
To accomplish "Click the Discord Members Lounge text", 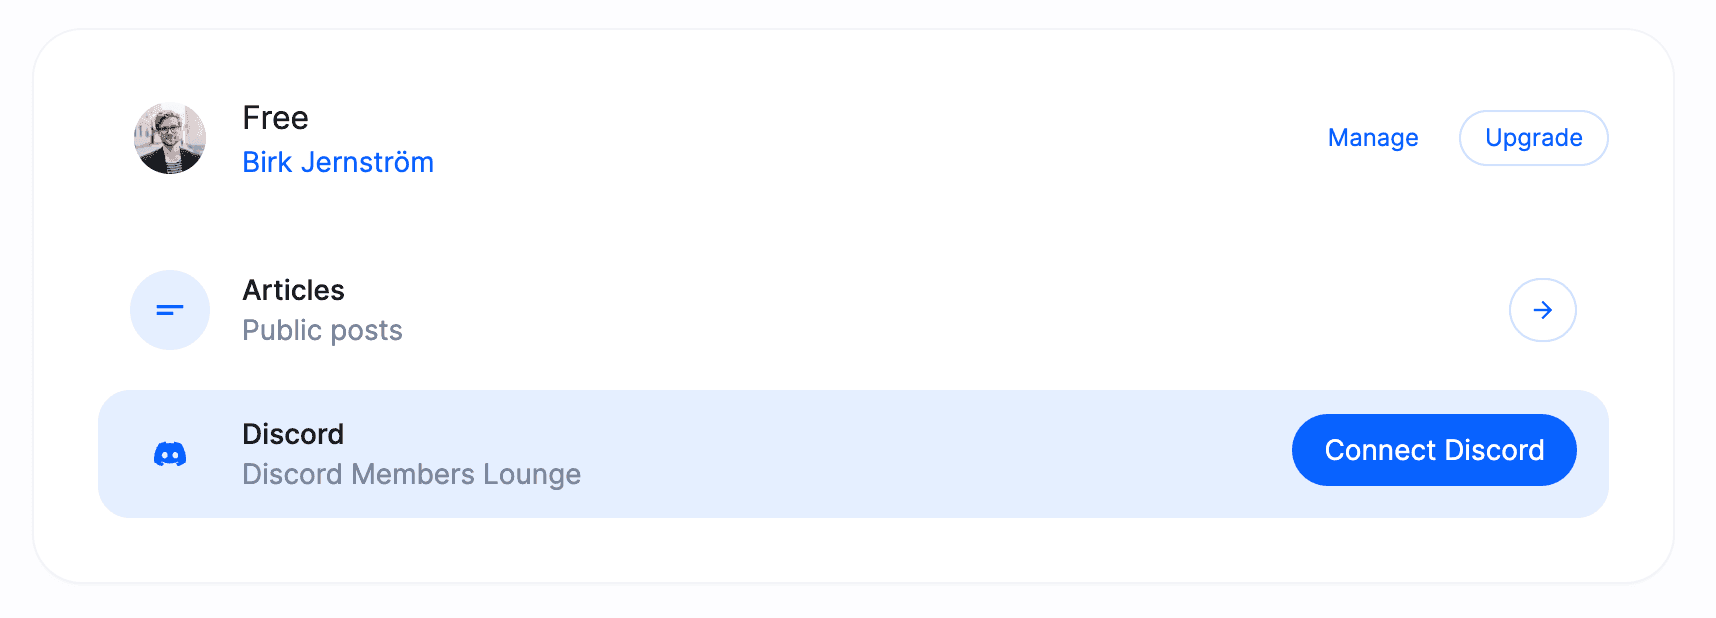I will pyautogui.click(x=412, y=474).
